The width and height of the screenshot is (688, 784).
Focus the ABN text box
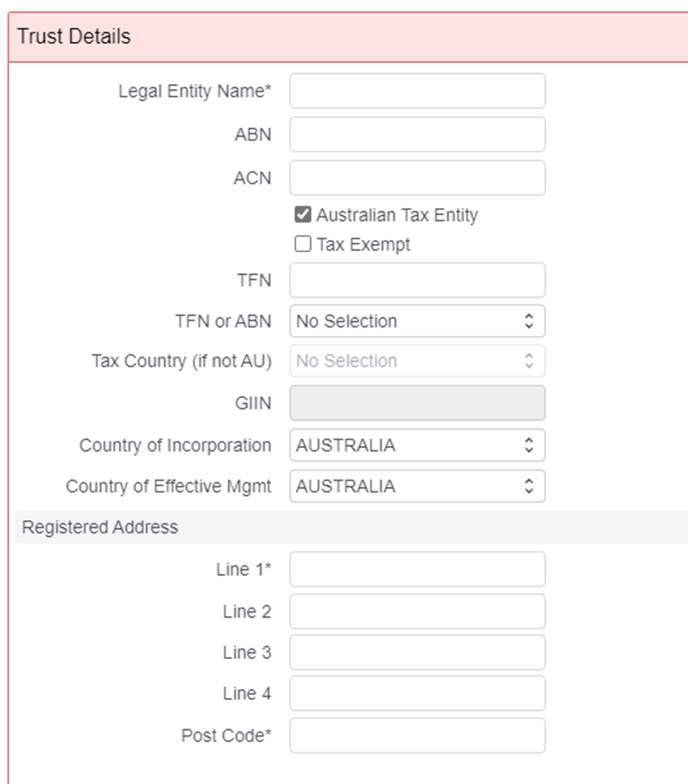(418, 134)
